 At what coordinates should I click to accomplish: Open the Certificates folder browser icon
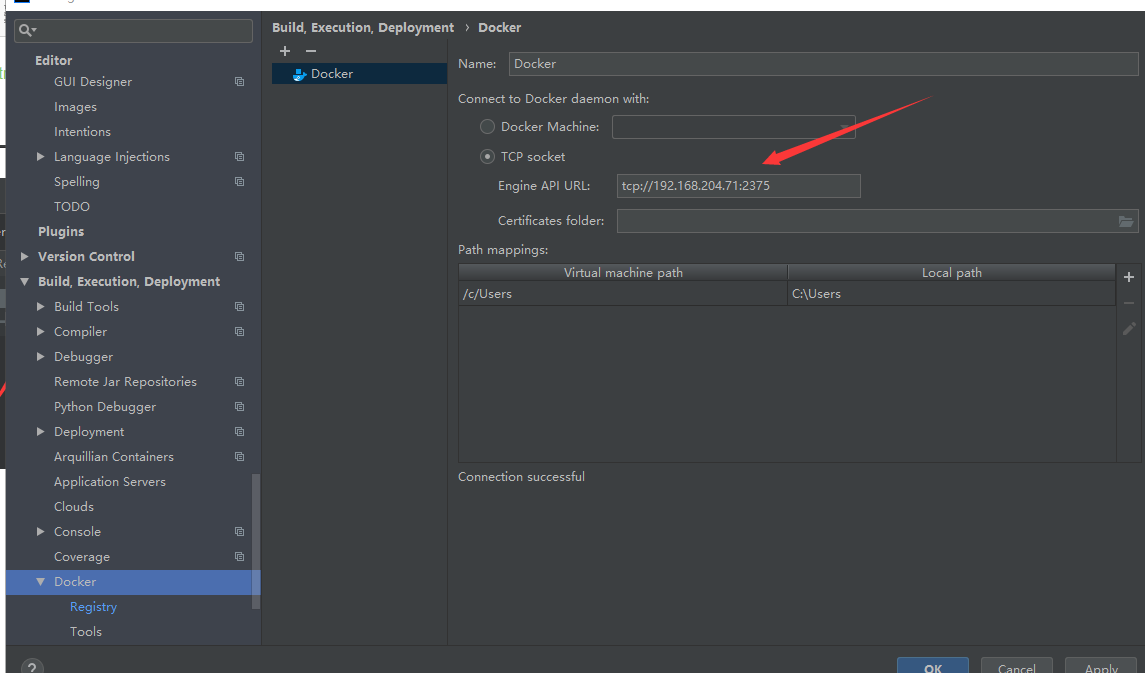(1126, 221)
